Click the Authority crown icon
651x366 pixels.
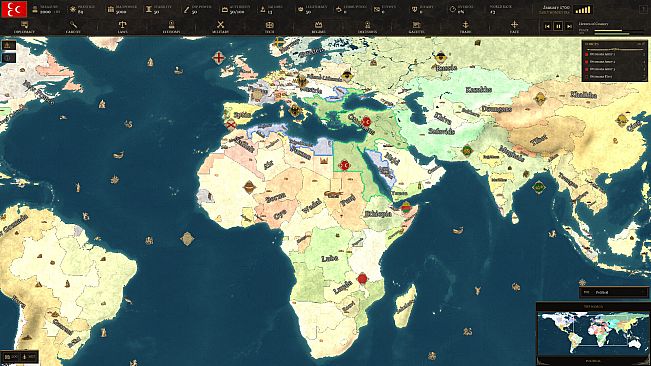(225, 9)
